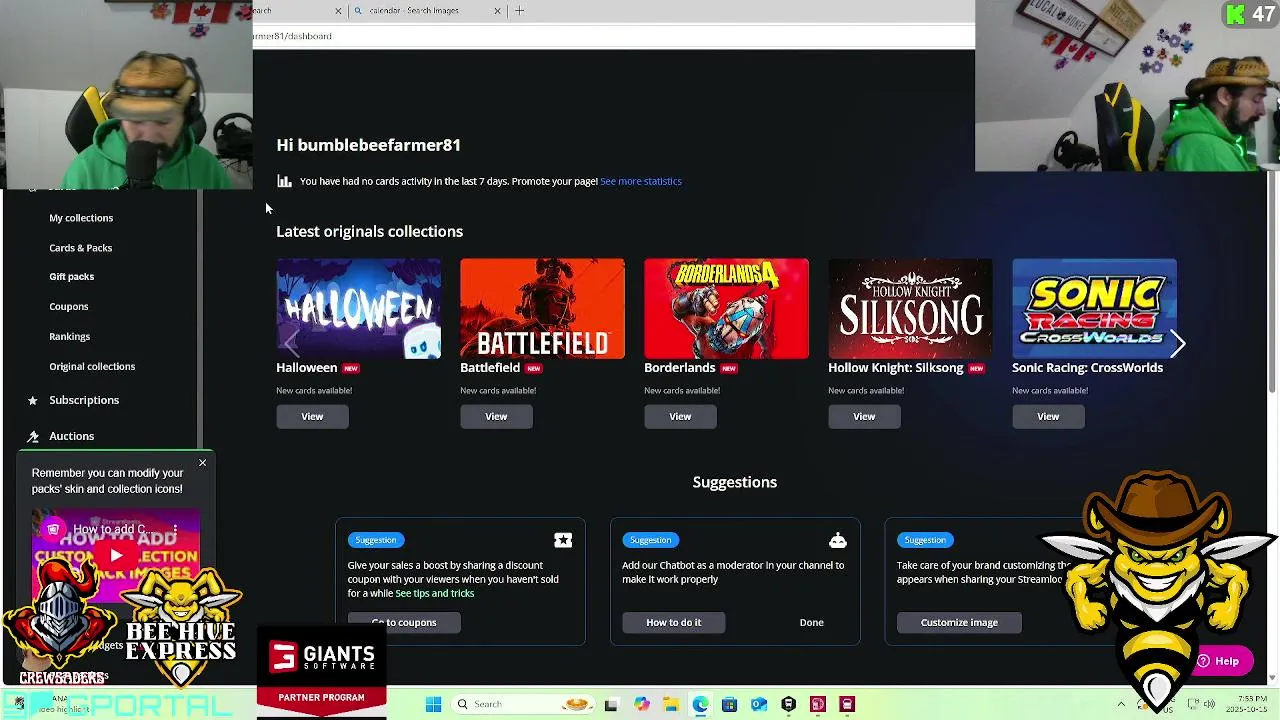The height and width of the screenshot is (720, 1280).
Task: Click the coupon suggestion star-card icon
Action: (563, 540)
